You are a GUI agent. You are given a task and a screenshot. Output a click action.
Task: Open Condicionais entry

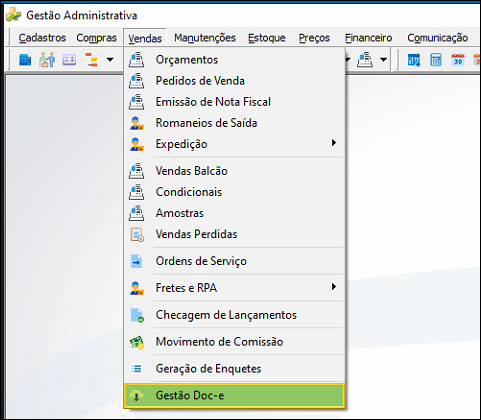(x=234, y=192)
